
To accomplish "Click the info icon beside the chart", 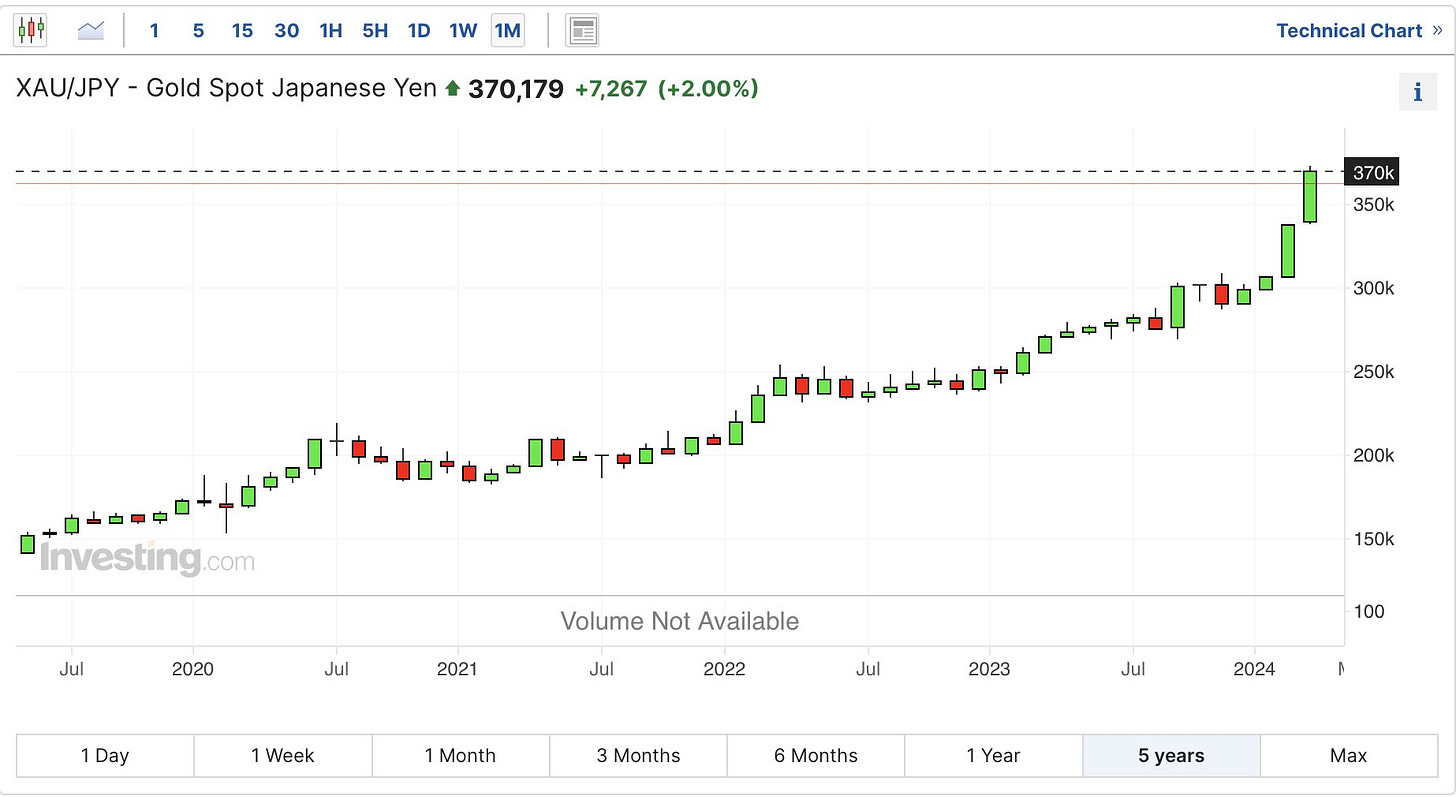I will click(x=1417, y=93).
